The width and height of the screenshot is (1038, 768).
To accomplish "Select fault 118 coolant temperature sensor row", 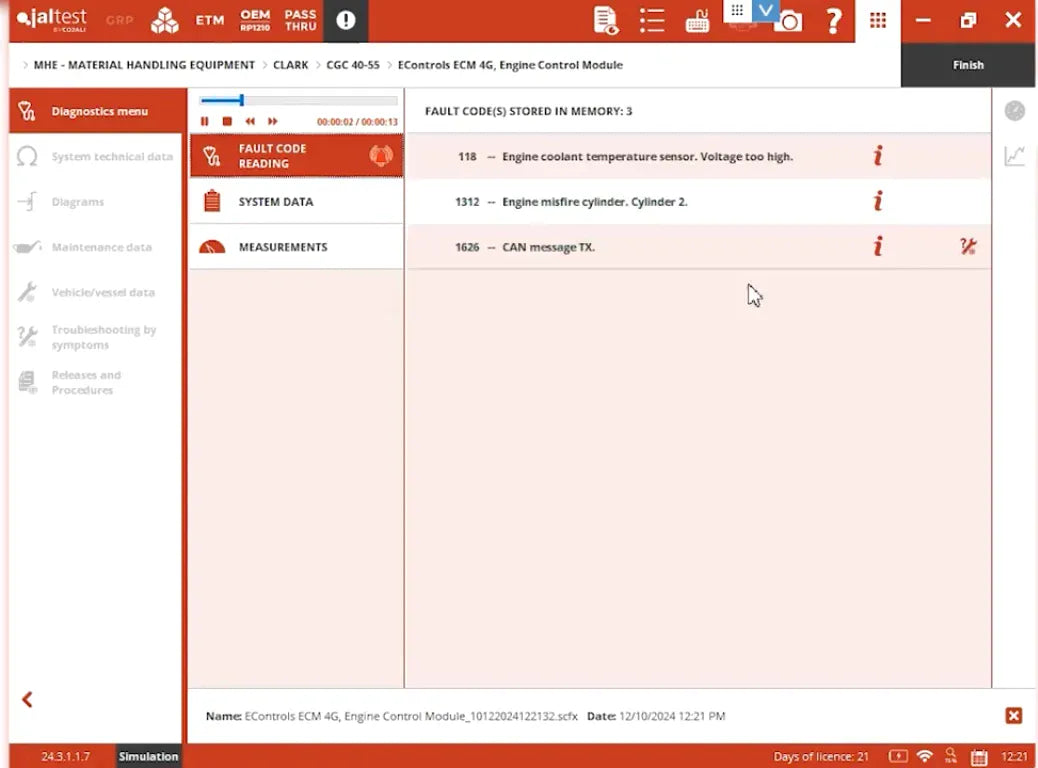I will tap(698, 157).
